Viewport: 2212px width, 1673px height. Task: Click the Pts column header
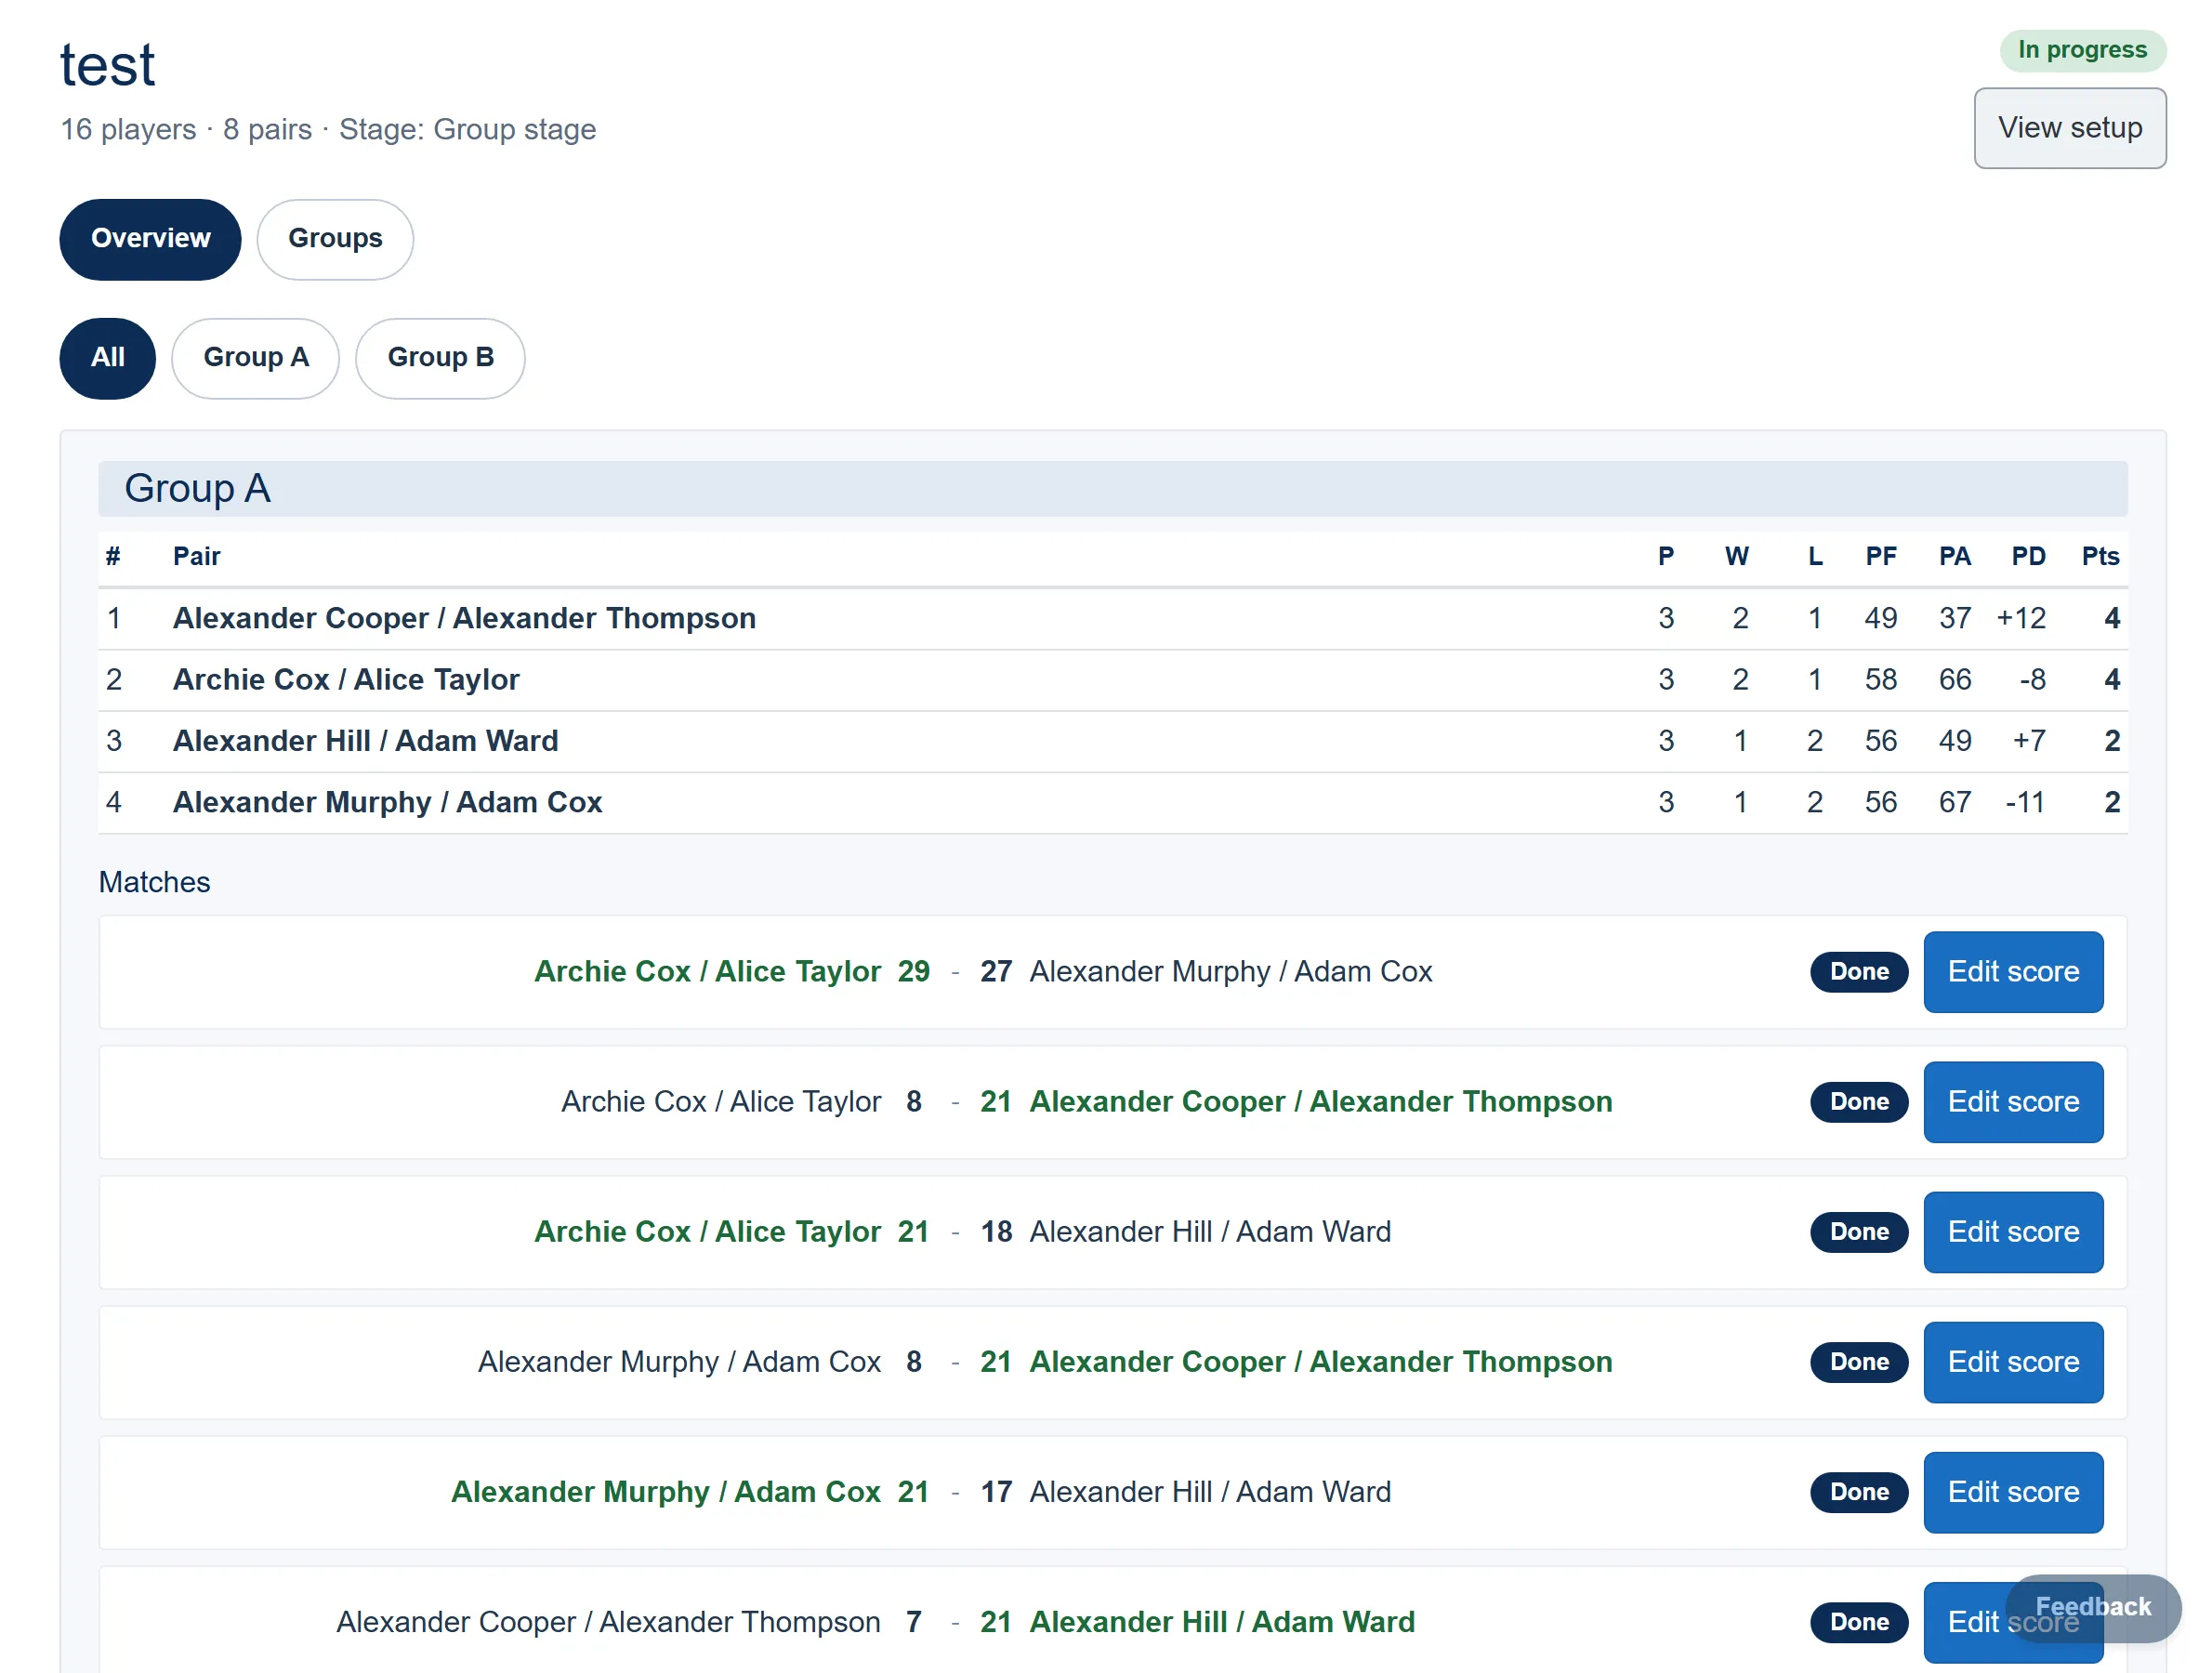click(2100, 556)
